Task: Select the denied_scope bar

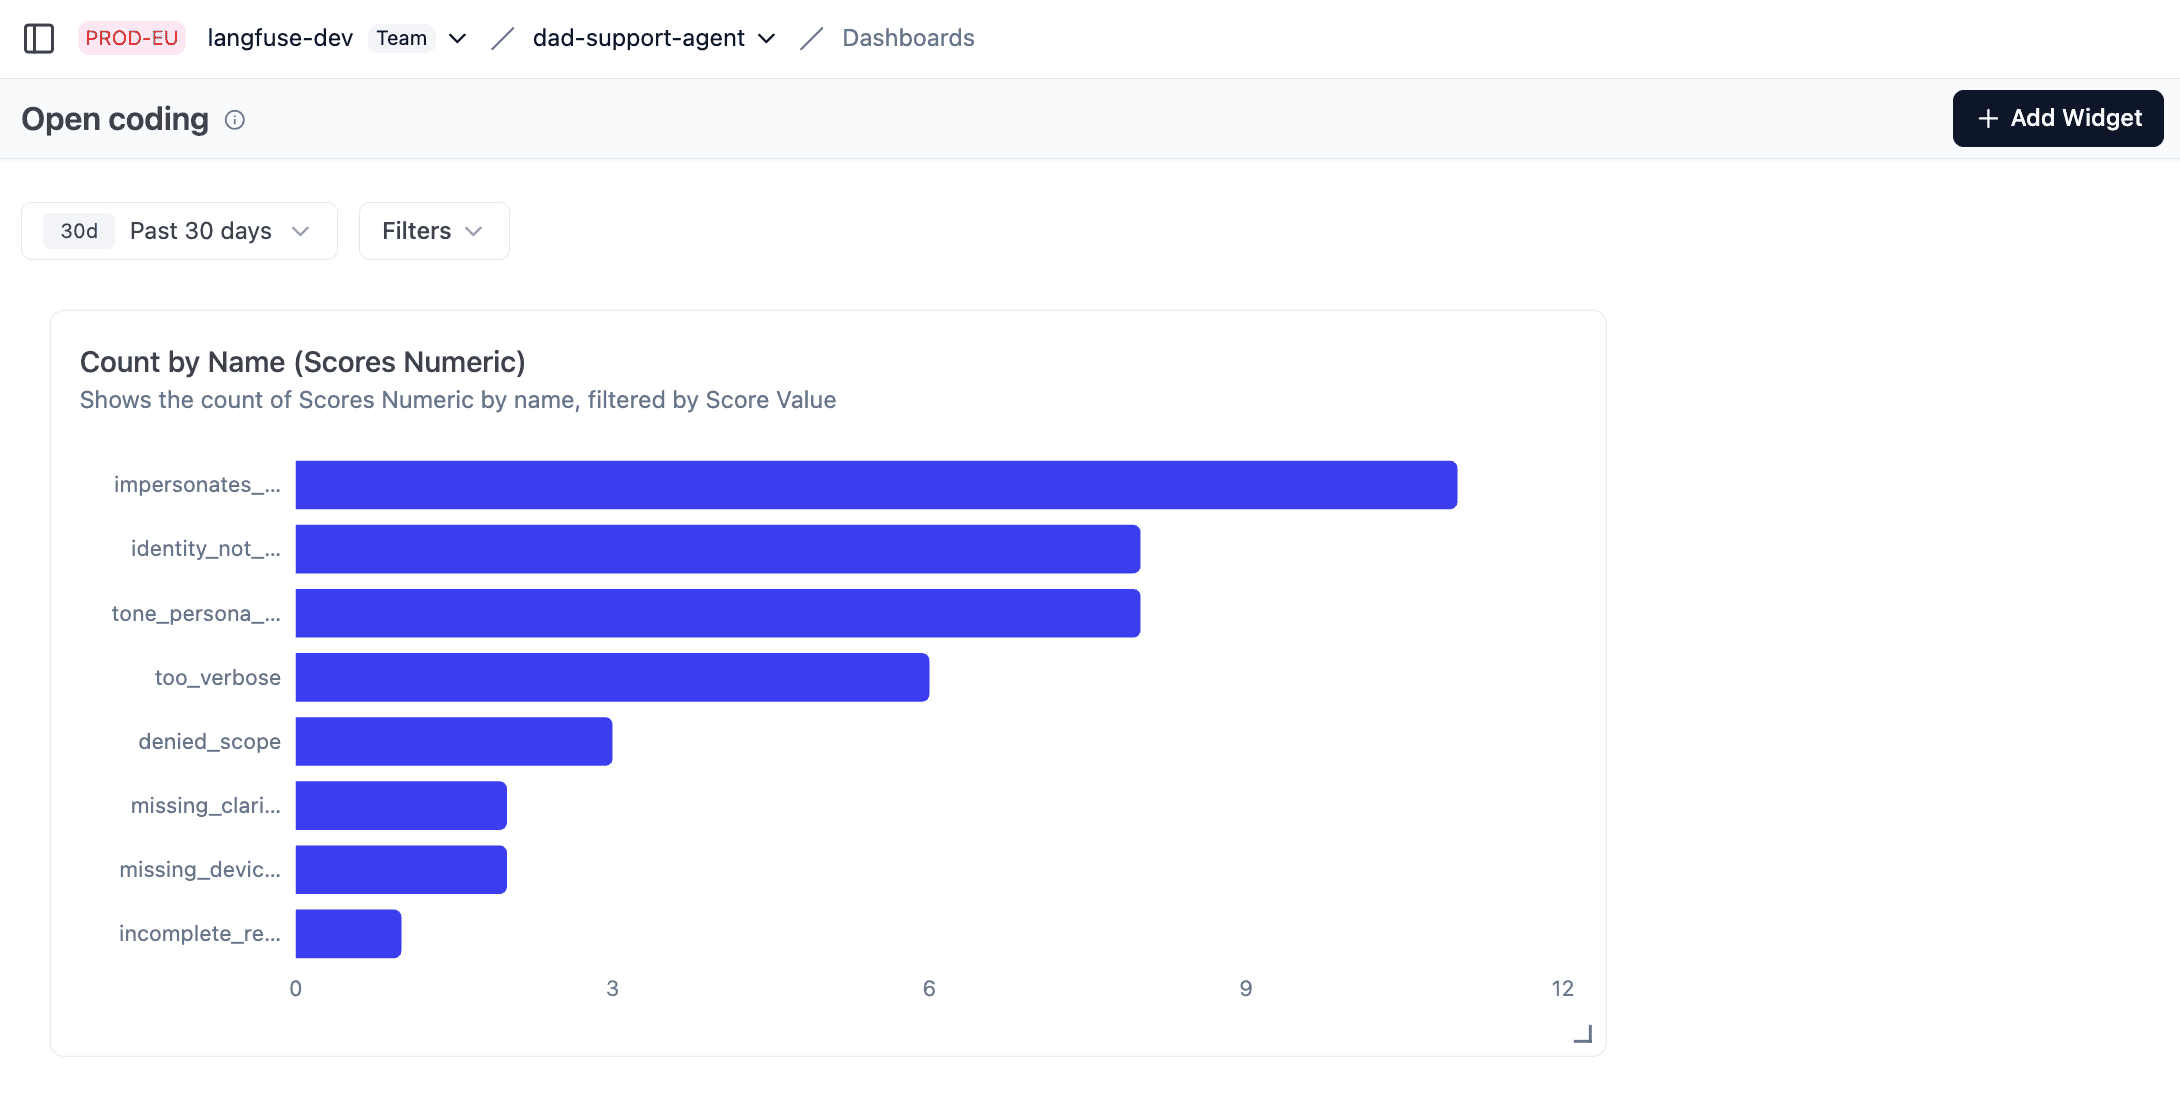Action: tap(454, 741)
